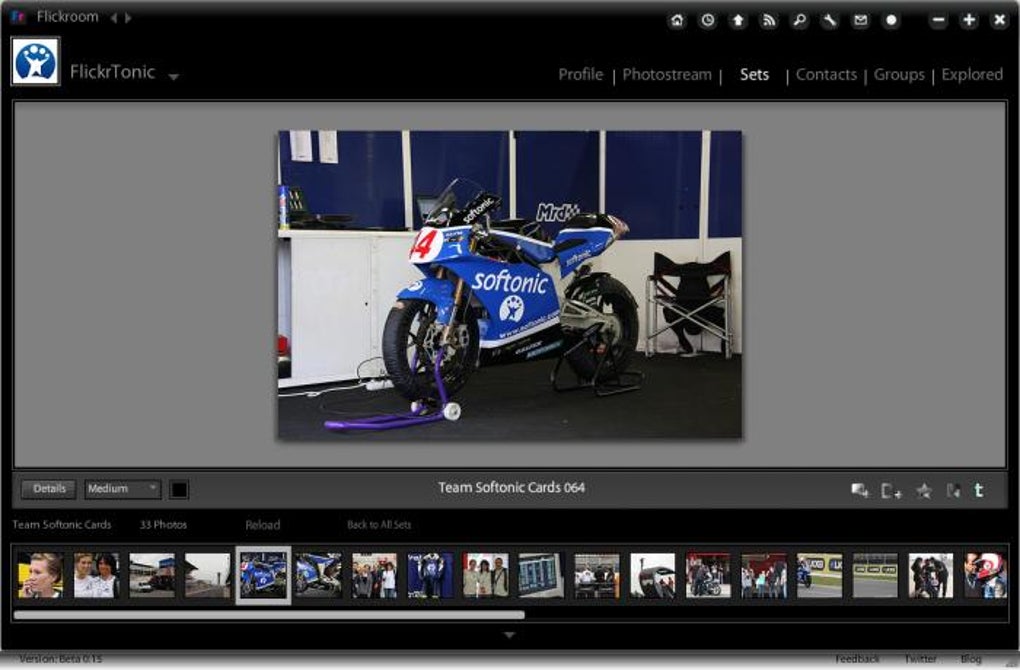The height and width of the screenshot is (670, 1020).
Task: Select the blue racing suit thumbnail
Action: click(430, 576)
